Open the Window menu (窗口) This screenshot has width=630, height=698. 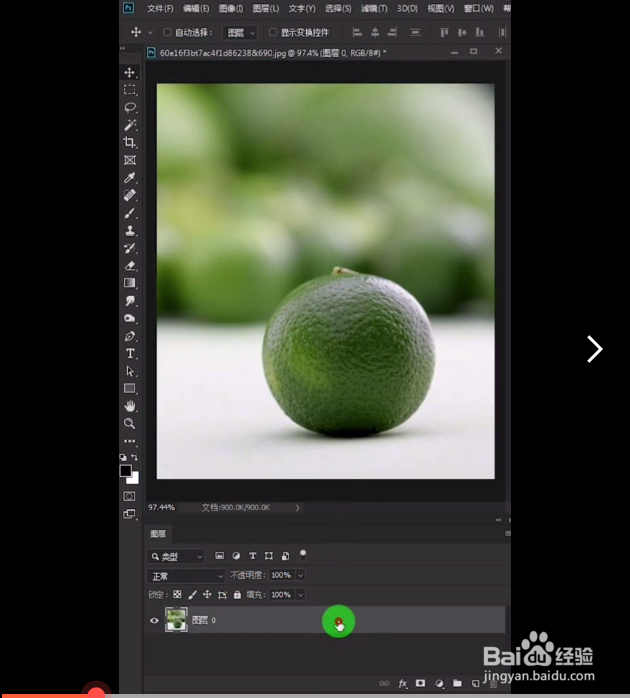click(479, 8)
